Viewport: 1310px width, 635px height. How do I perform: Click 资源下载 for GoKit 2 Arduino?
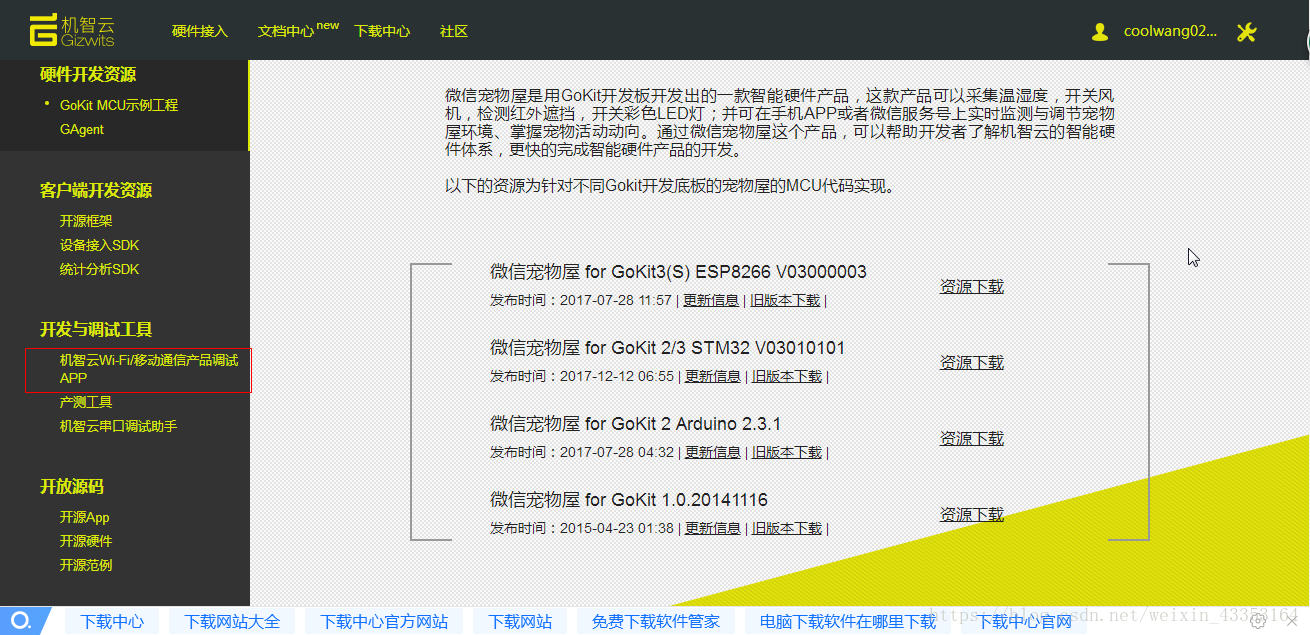pyautogui.click(x=971, y=438)
